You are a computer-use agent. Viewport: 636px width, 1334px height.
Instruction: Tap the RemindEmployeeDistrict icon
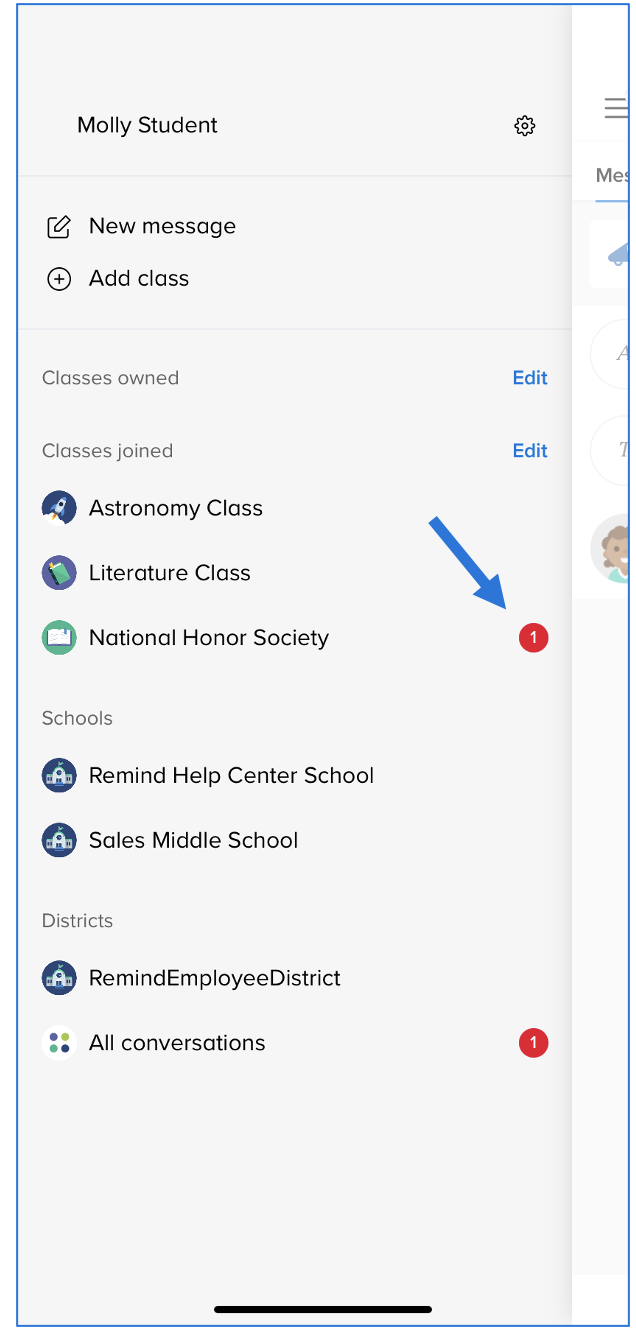[x=59, y=978]
